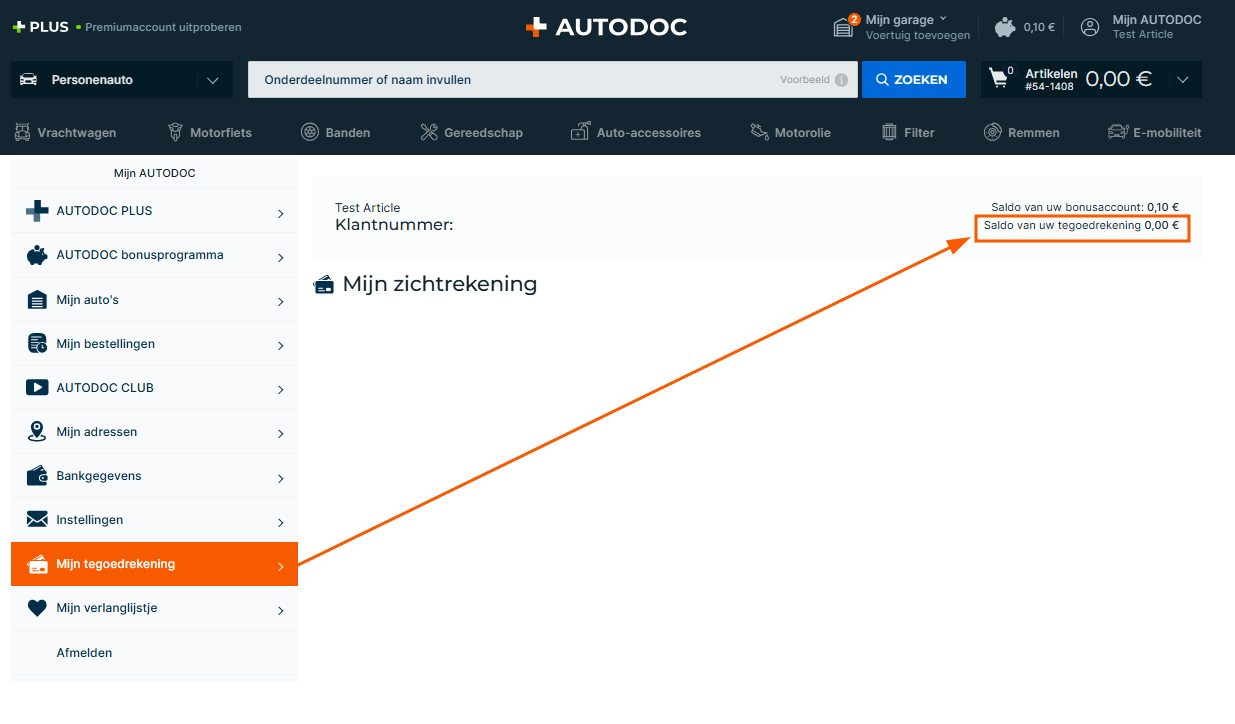Expand the cart total dropdown arrow
Image resolution: width=1235 pixels, height=724 pixels.
click(x=1183, y=80)
